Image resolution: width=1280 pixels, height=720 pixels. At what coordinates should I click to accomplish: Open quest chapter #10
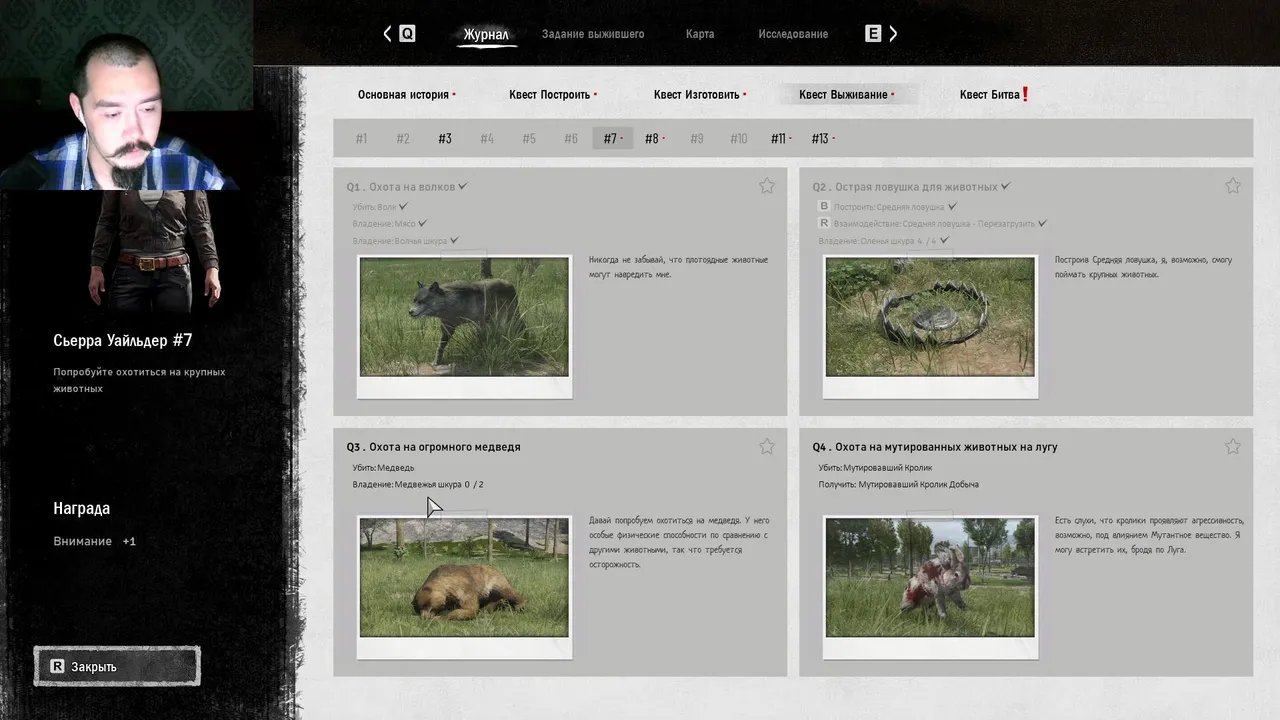click(739, 139)
